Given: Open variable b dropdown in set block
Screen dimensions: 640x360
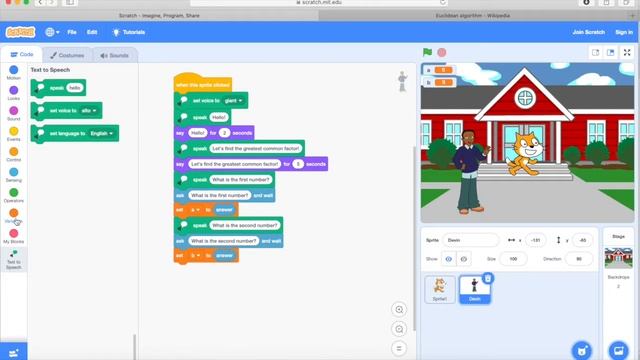Looking at the screenshot, I should point(195,256).
